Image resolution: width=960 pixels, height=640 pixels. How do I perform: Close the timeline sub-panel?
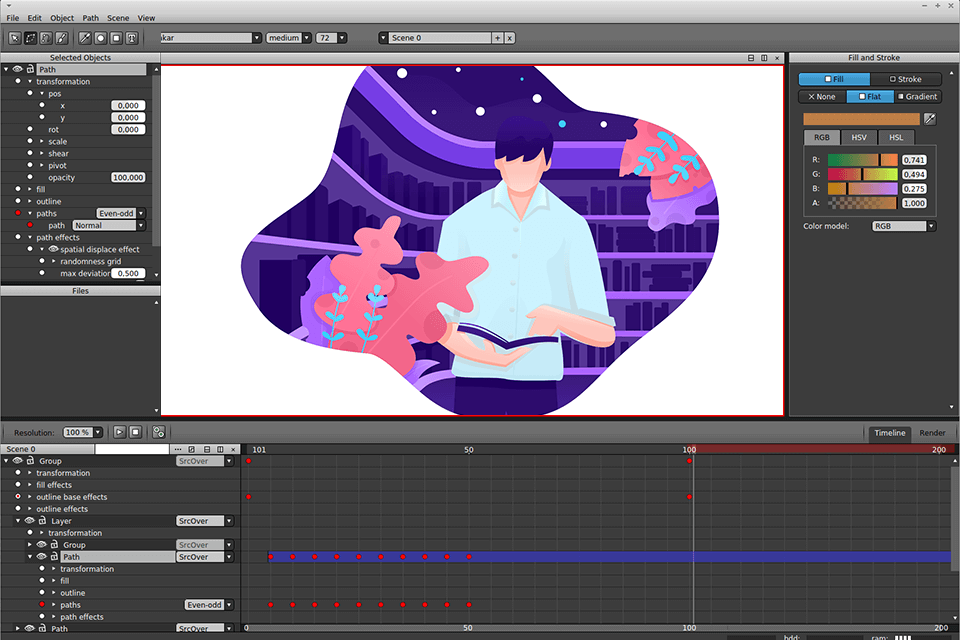(x=233, y=450)
